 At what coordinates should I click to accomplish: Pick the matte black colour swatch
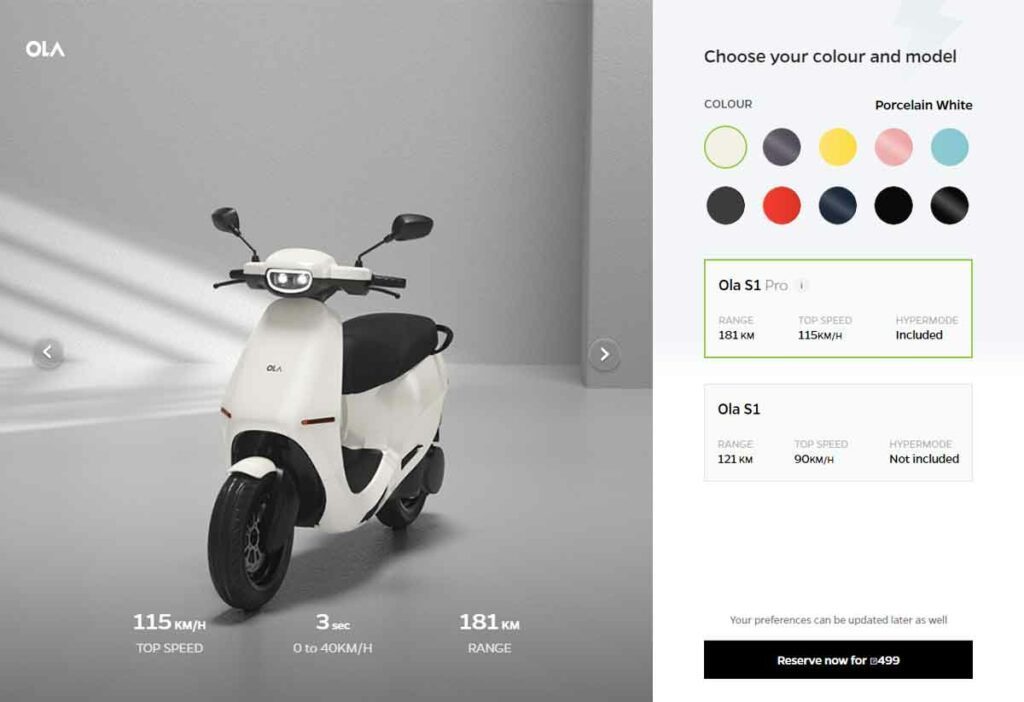click(893, 205)
